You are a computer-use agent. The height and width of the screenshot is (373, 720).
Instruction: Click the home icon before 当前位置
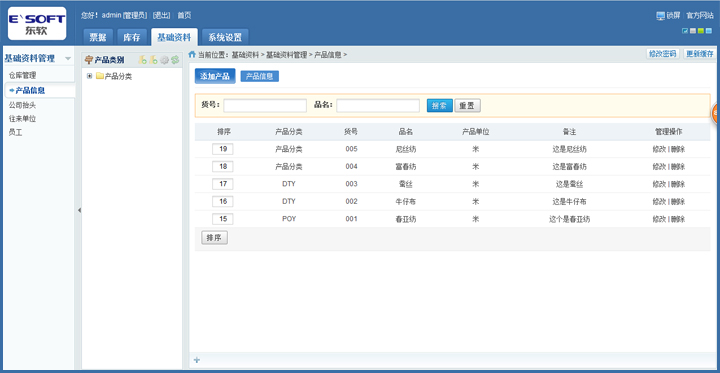(x=192, y=54)
